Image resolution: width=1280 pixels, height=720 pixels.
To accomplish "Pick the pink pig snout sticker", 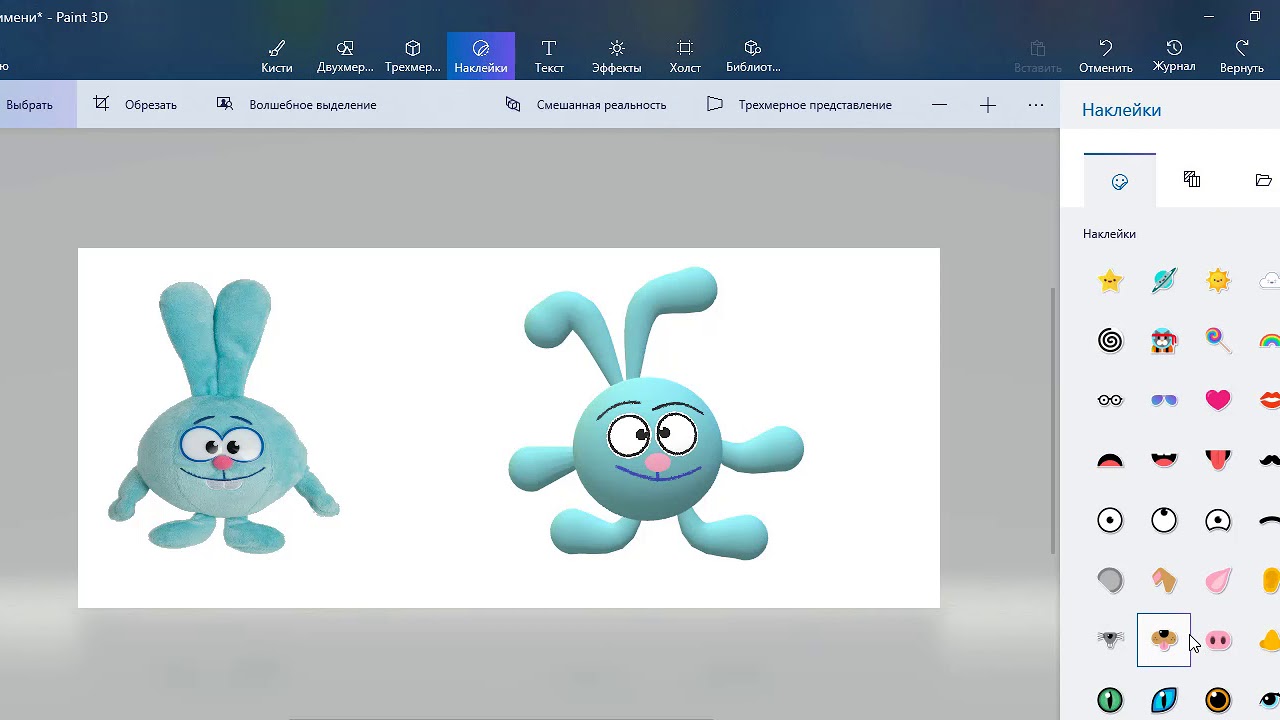I will tap(1218, 640).
